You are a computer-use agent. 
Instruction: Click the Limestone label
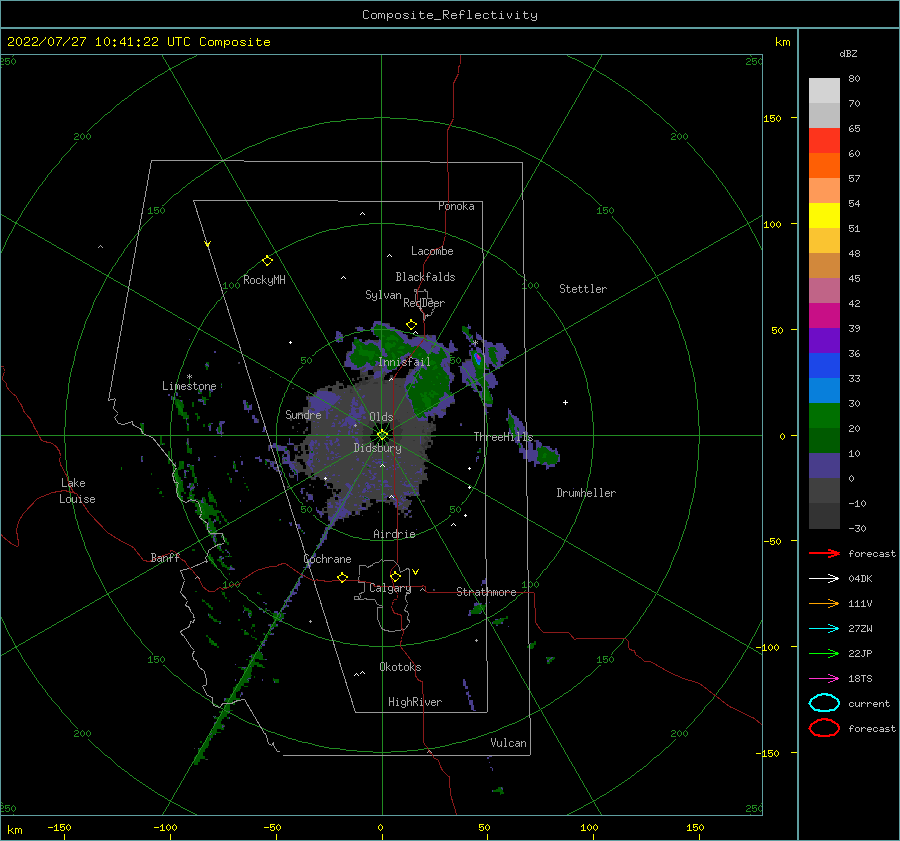point(189,386)
